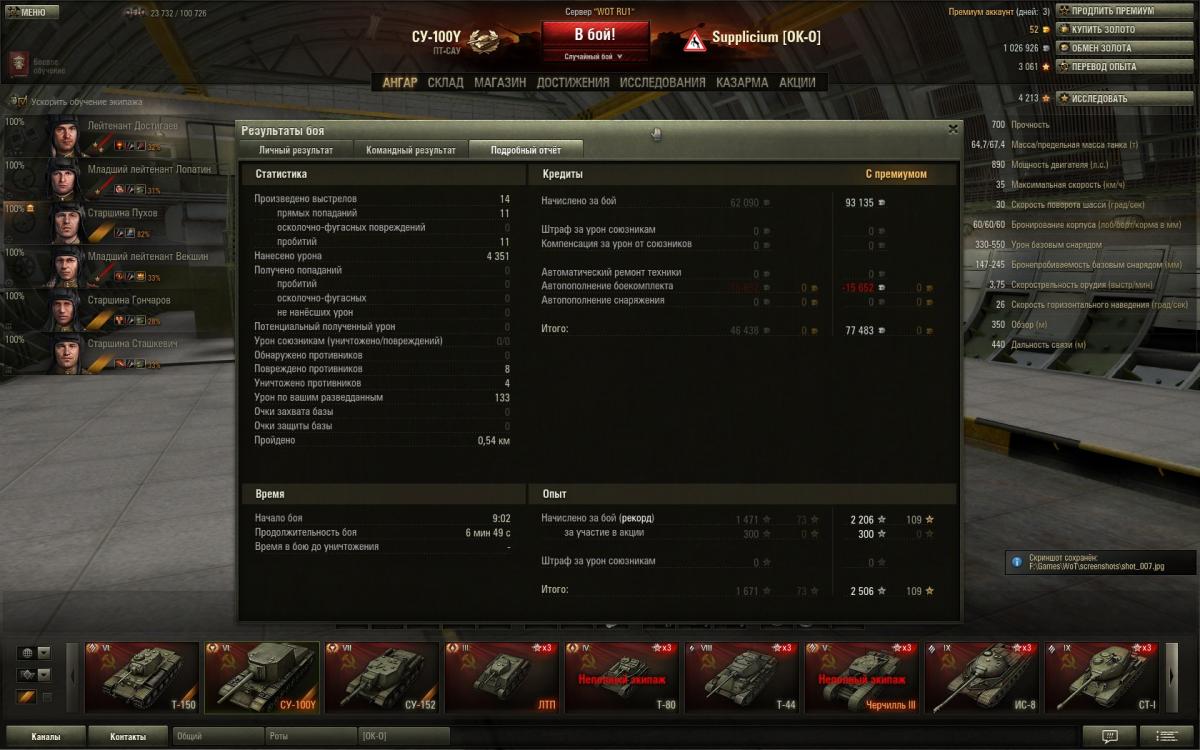Click carousel right scroll arrow

point(1172,677)
